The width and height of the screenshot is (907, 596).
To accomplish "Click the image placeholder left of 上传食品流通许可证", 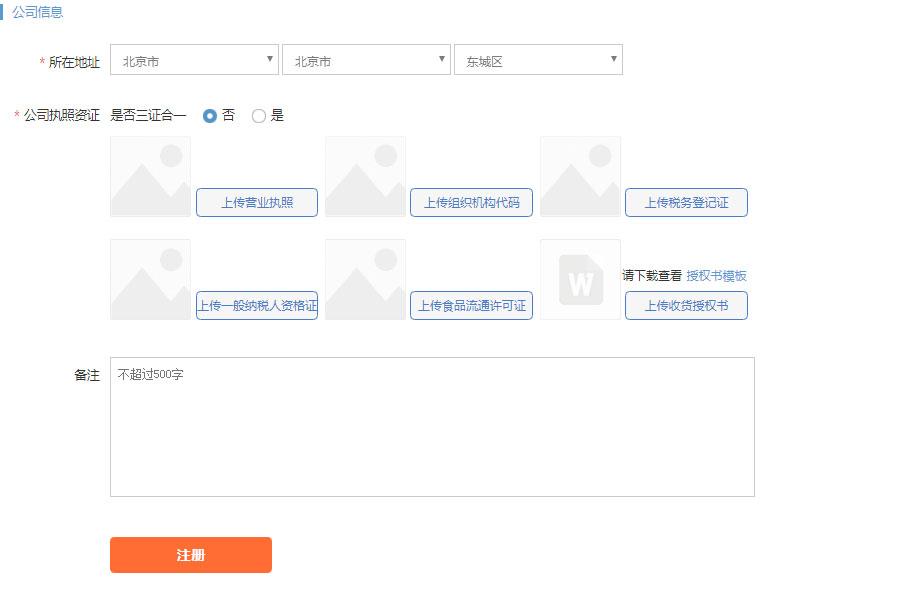I will [365, 280].
